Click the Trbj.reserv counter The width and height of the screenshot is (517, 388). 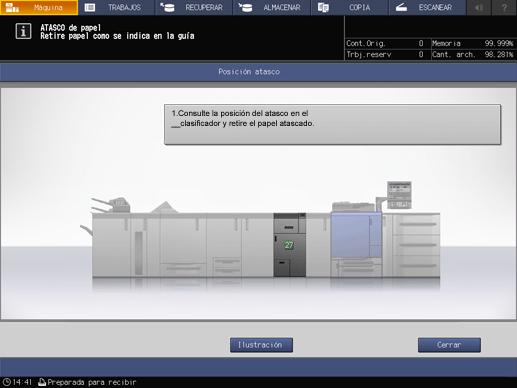click(385, 54)
